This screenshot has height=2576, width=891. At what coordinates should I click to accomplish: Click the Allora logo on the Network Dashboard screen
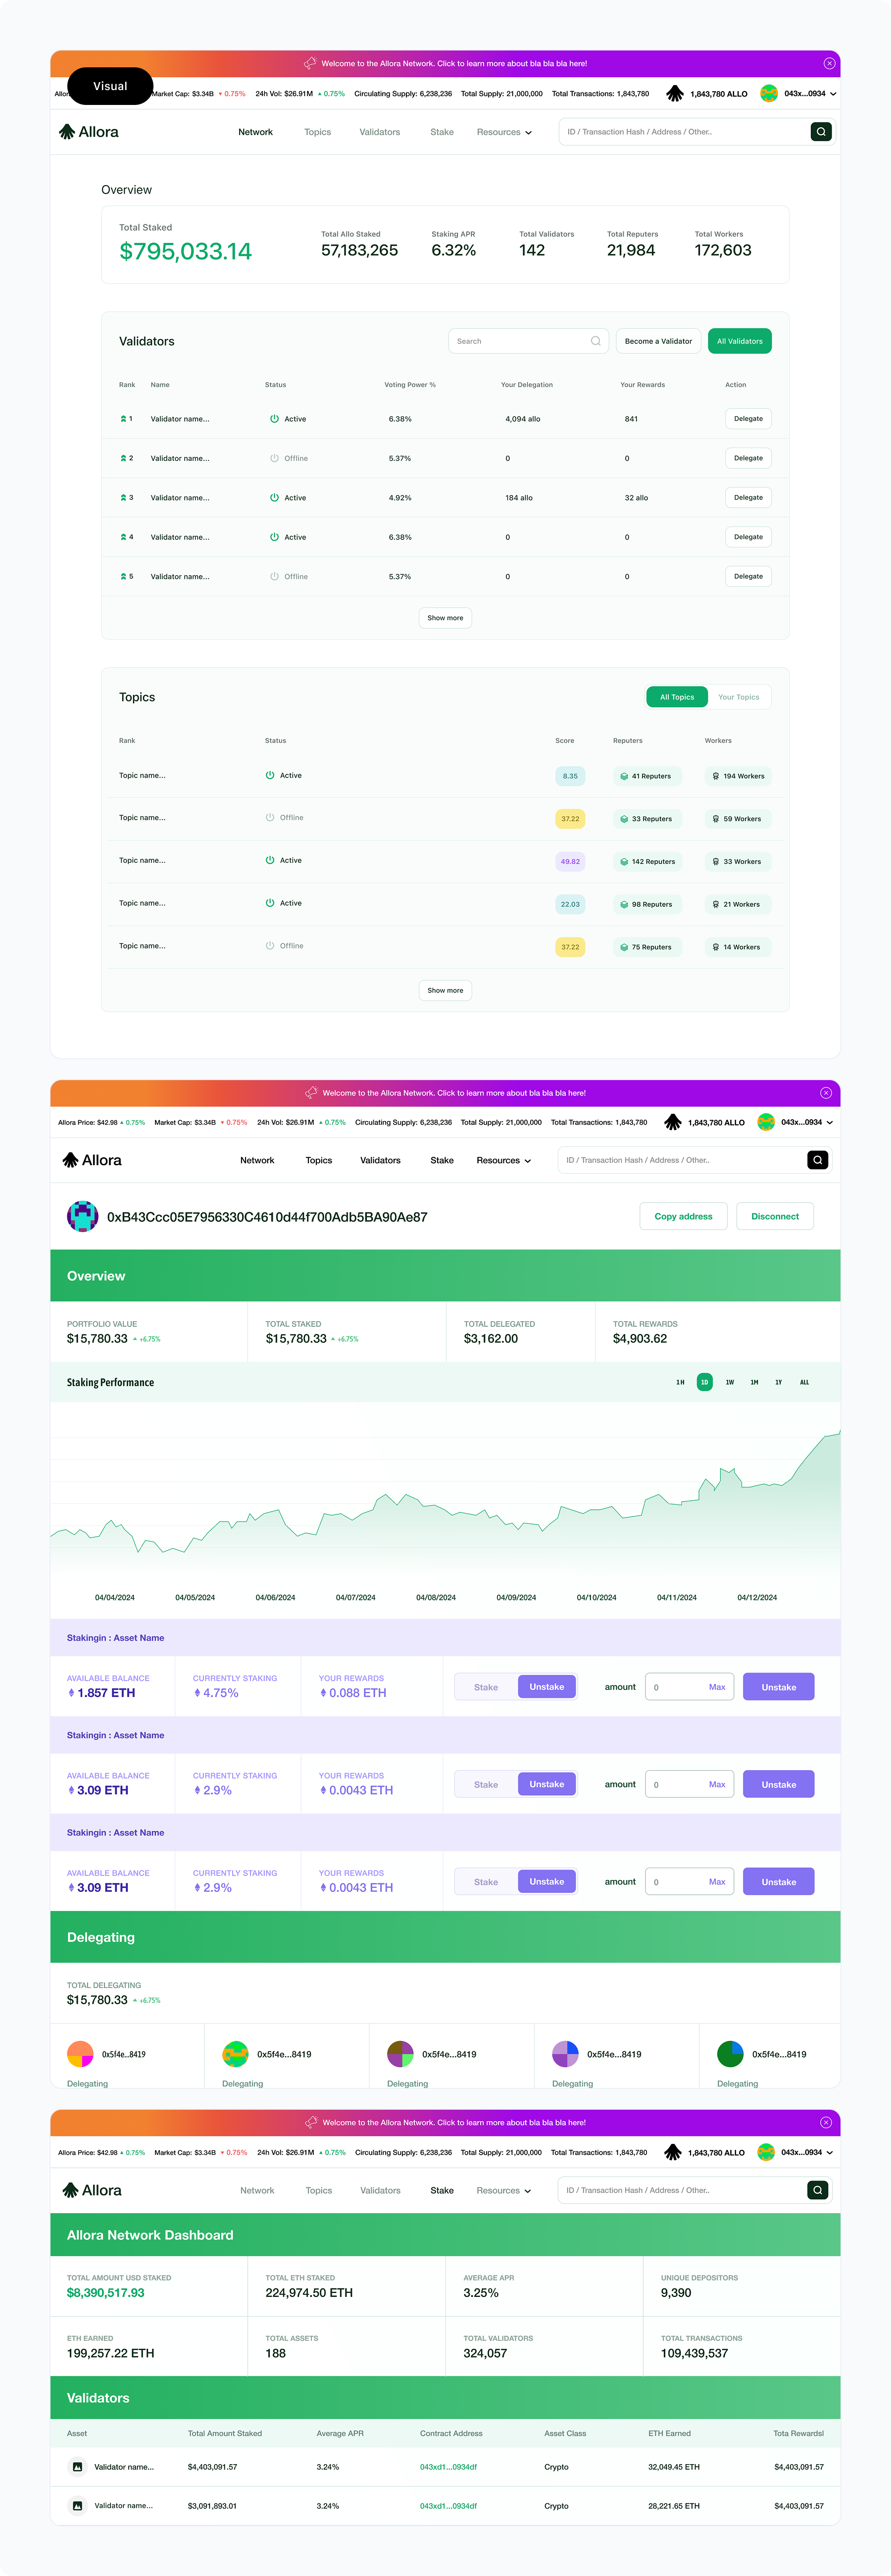92,2190
